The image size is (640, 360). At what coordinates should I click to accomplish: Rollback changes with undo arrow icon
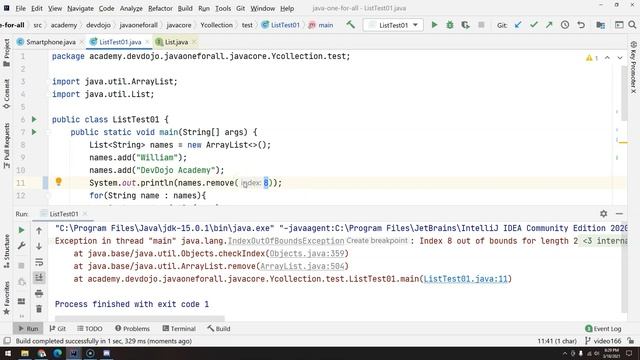pos(581,25)
